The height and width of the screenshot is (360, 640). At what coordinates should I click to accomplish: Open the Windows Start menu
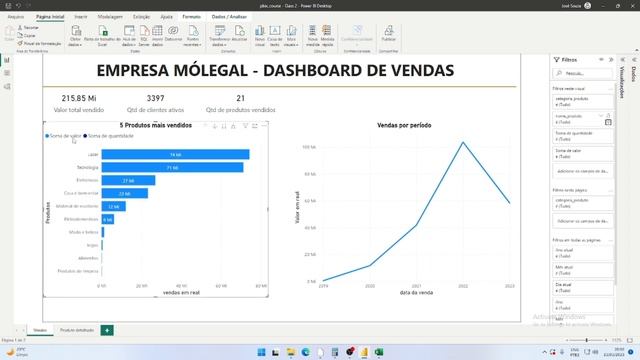[261, 352]
